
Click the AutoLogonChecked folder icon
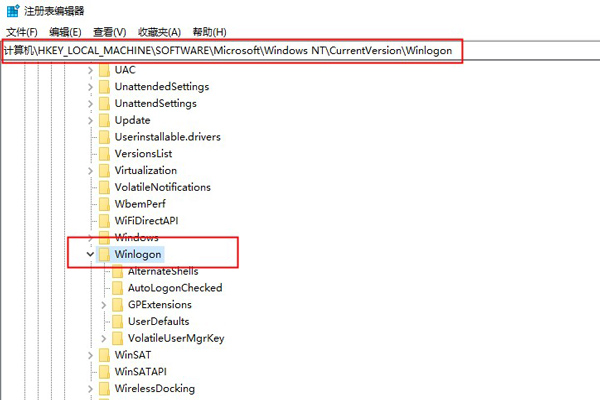pos(117,288)
